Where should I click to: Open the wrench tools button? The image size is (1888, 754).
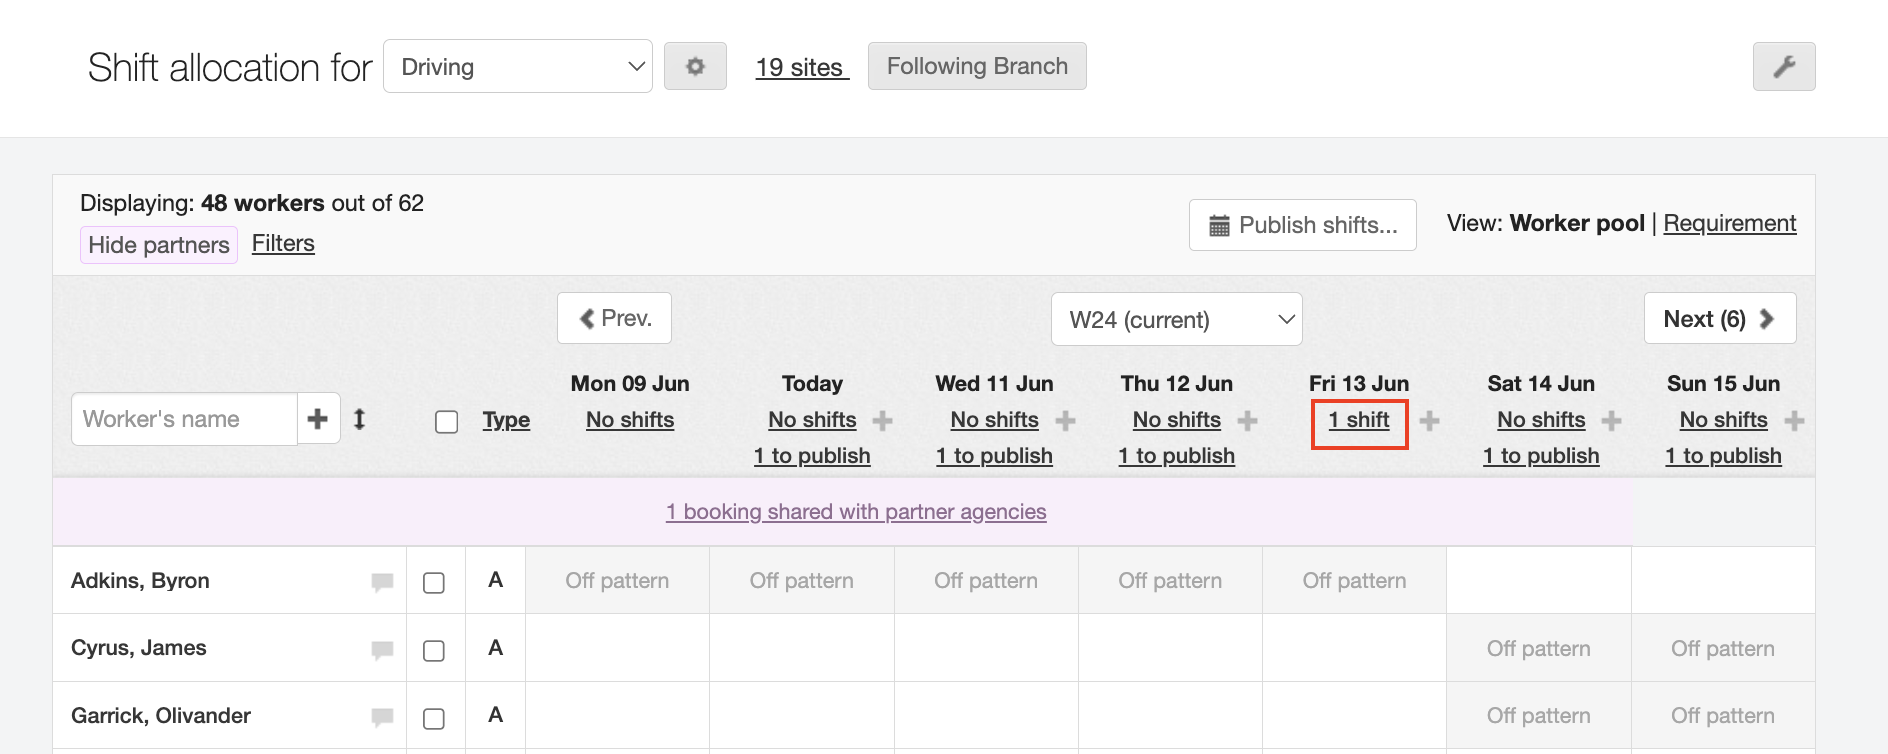pyautogui.click(x=1783, y=67)
